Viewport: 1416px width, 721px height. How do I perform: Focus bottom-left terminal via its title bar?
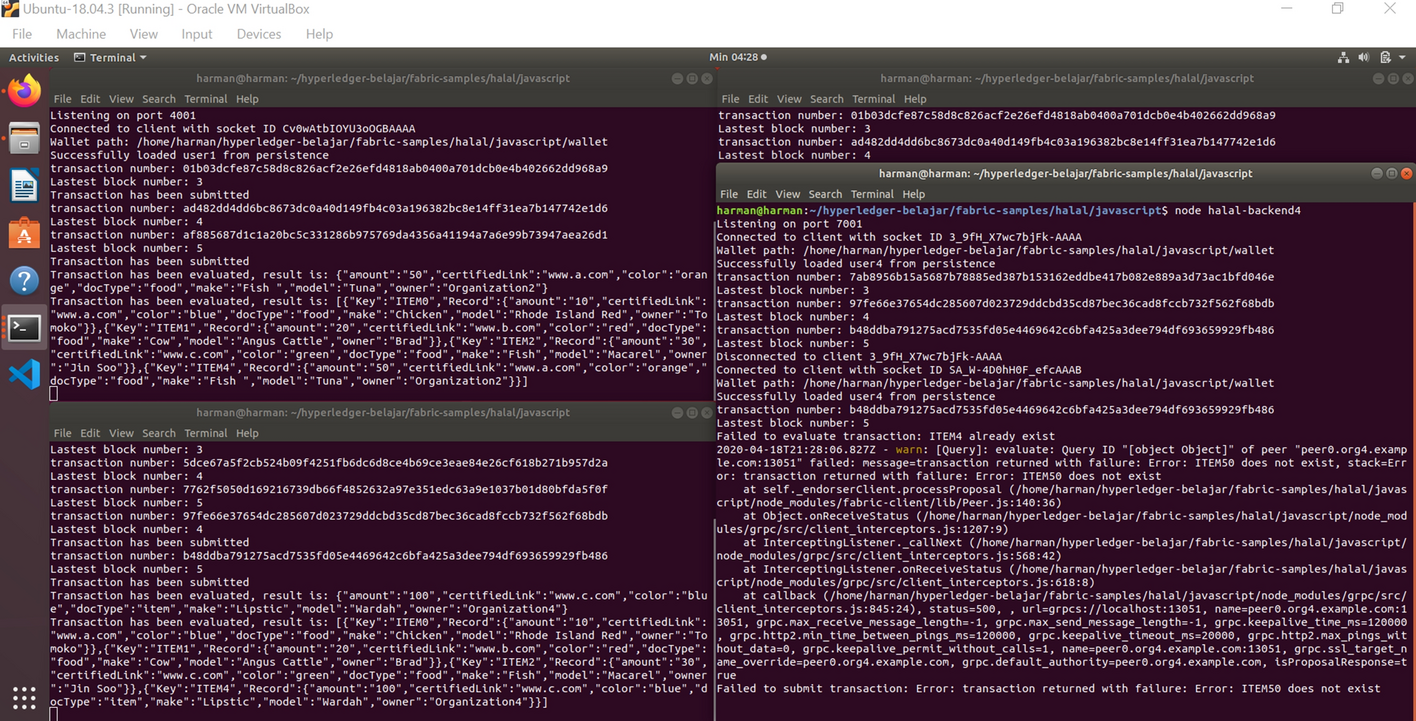pos(382,412)
